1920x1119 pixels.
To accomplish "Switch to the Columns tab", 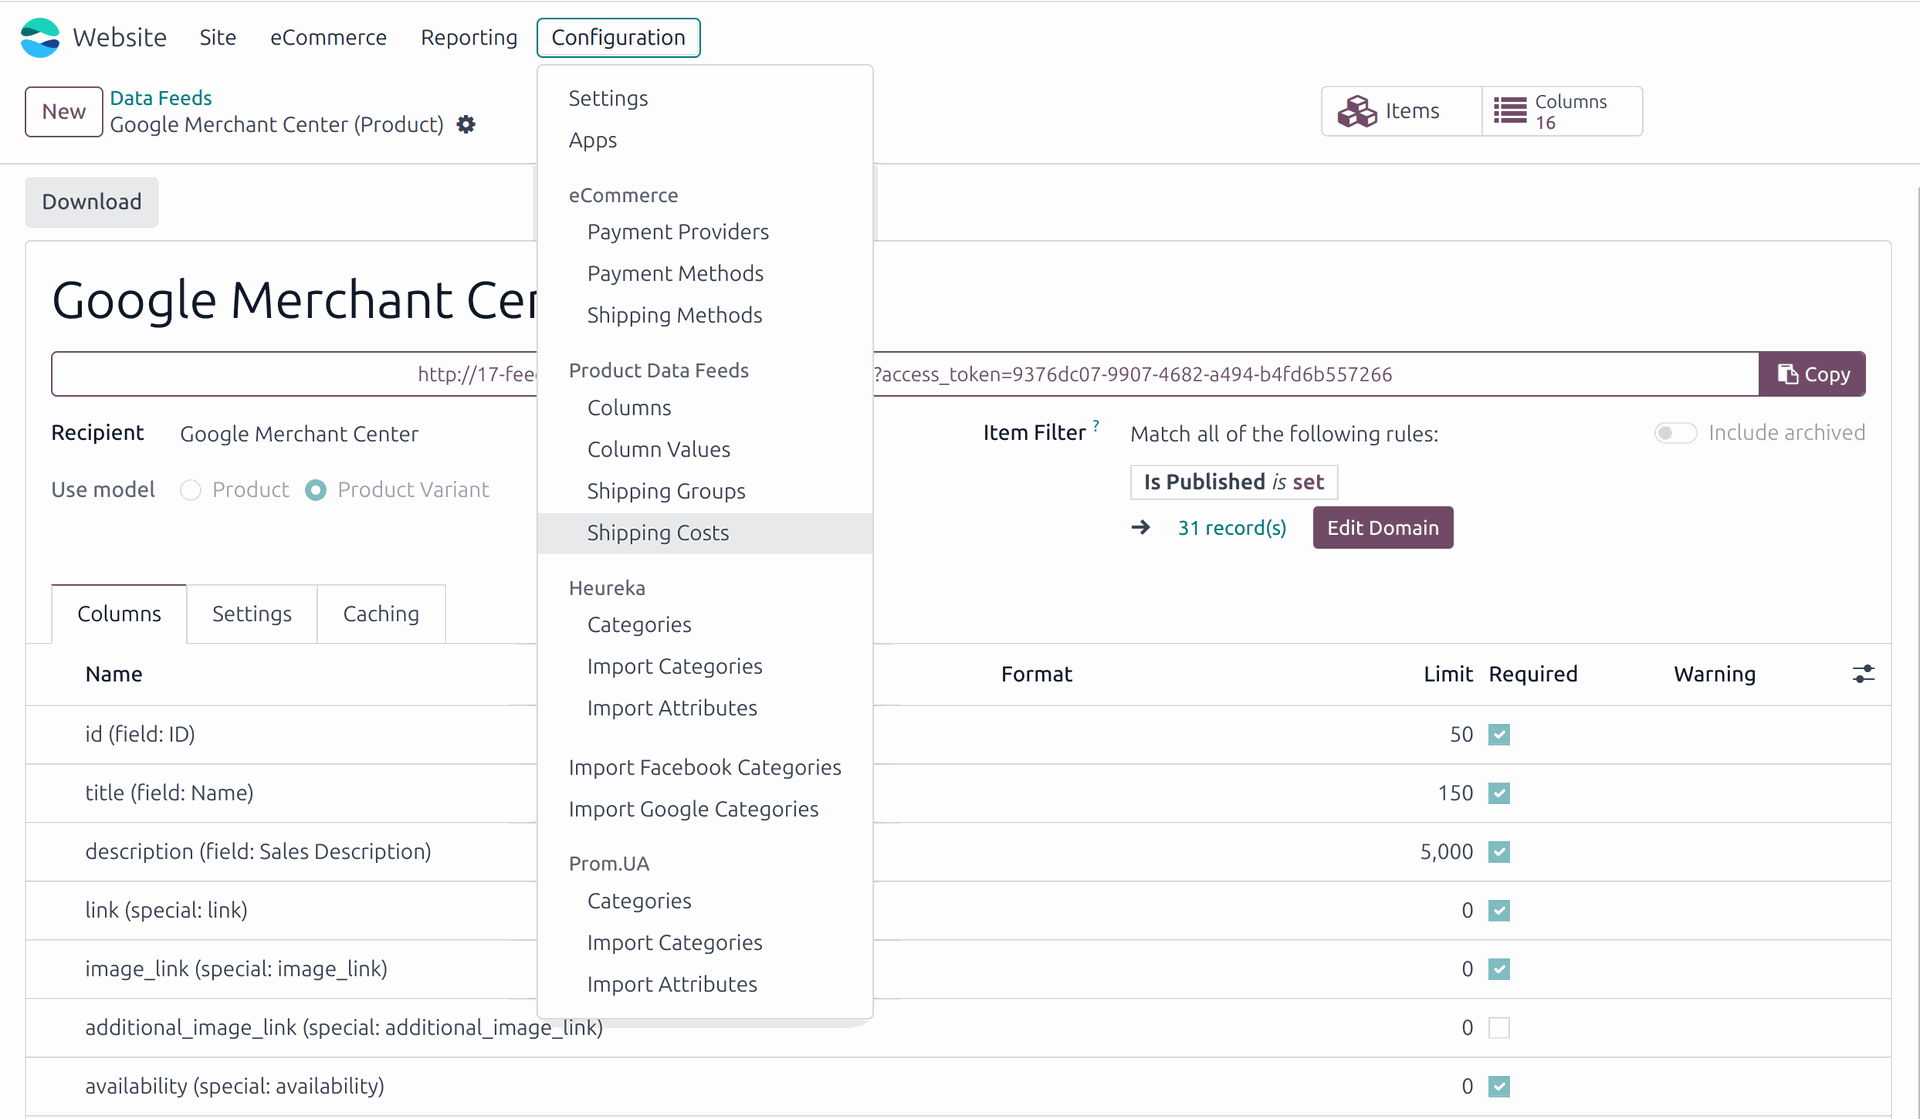I will pos(119,614).
